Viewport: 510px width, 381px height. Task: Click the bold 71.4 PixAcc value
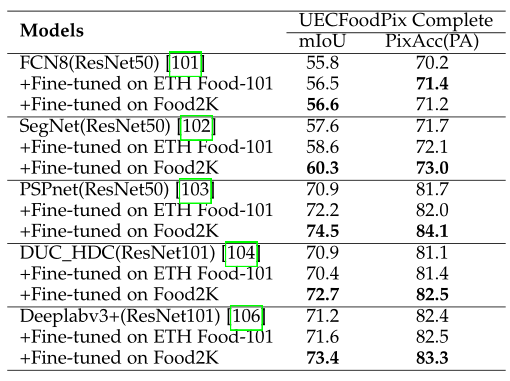[x=432, y=83]
